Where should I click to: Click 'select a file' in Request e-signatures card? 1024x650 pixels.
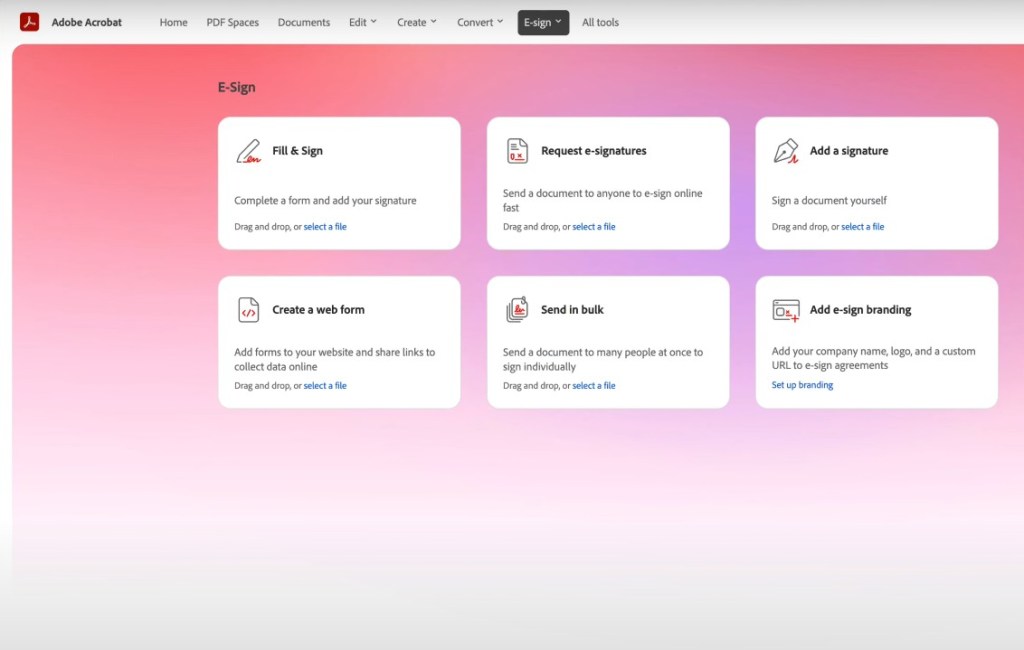tap(594, 227)
